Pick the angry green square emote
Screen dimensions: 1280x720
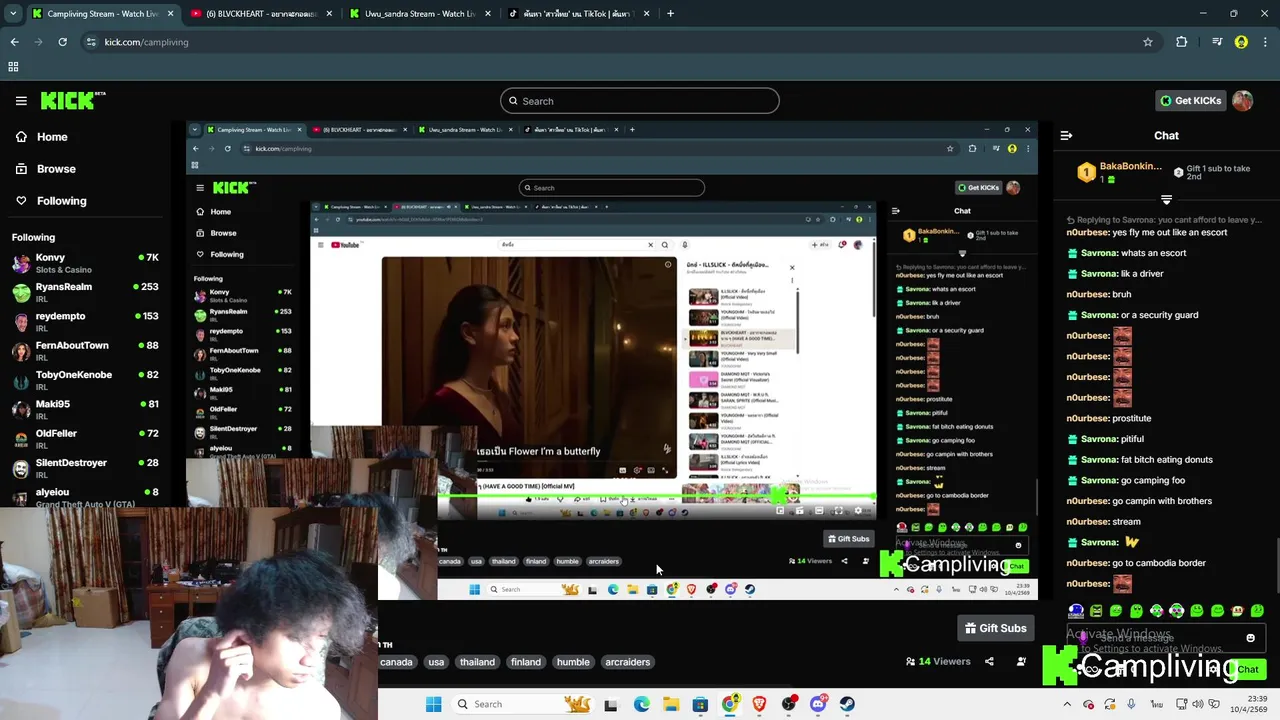click(1096, 610)
